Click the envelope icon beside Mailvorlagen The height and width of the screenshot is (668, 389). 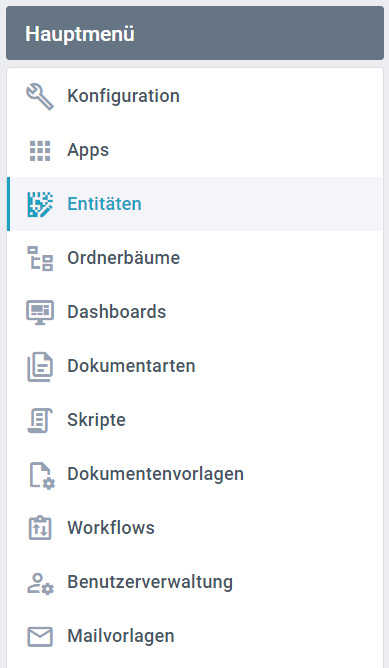point(40,636)
